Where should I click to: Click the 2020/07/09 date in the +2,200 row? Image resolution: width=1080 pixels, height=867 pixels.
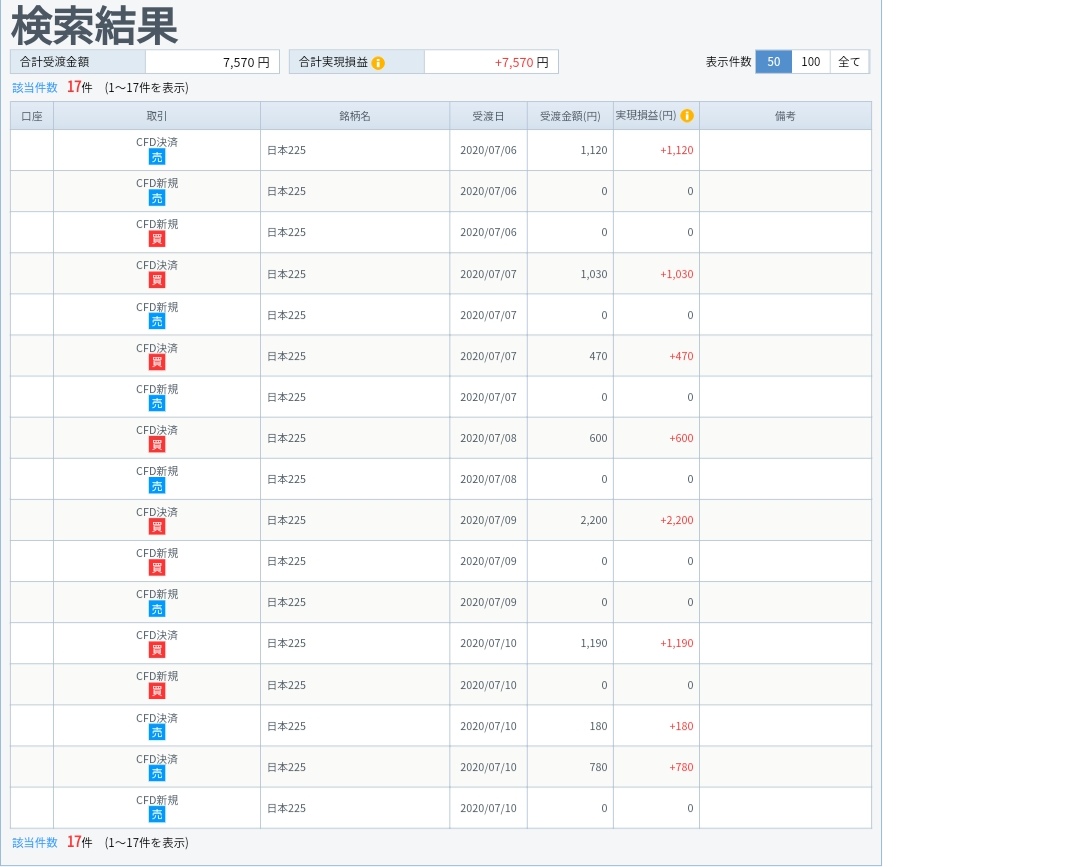tap(488, 520)
